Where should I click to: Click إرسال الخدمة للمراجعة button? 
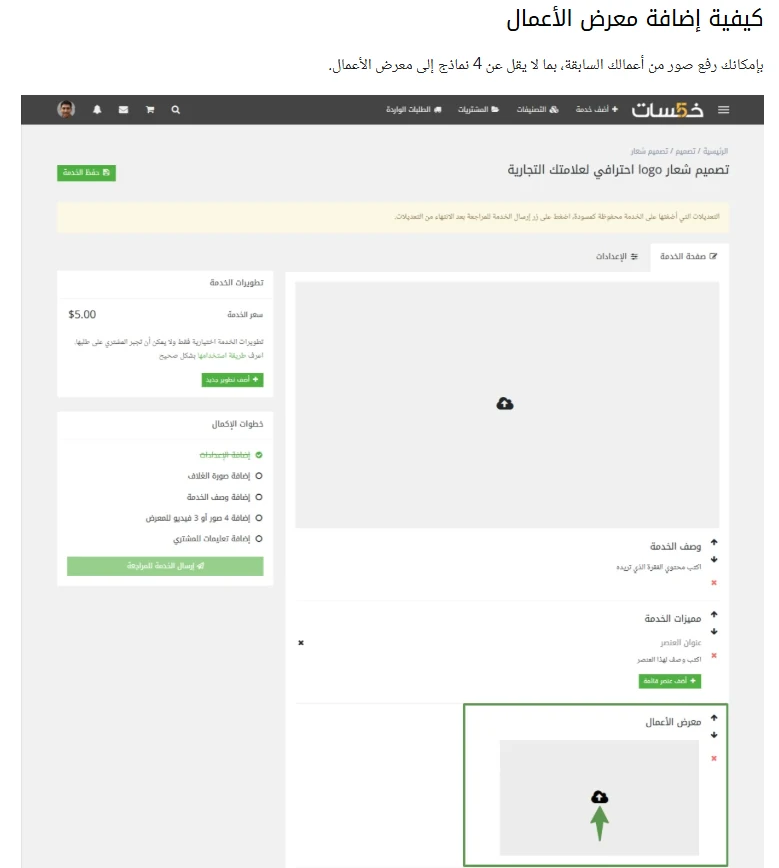[165, 566]
